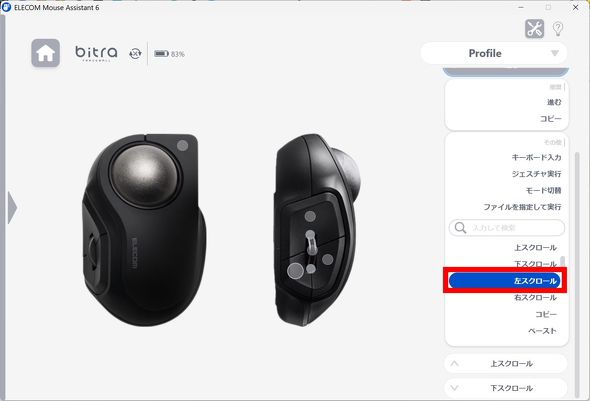
Task: Choose キーボード入力 from the function list
Action: pos(536,157)
